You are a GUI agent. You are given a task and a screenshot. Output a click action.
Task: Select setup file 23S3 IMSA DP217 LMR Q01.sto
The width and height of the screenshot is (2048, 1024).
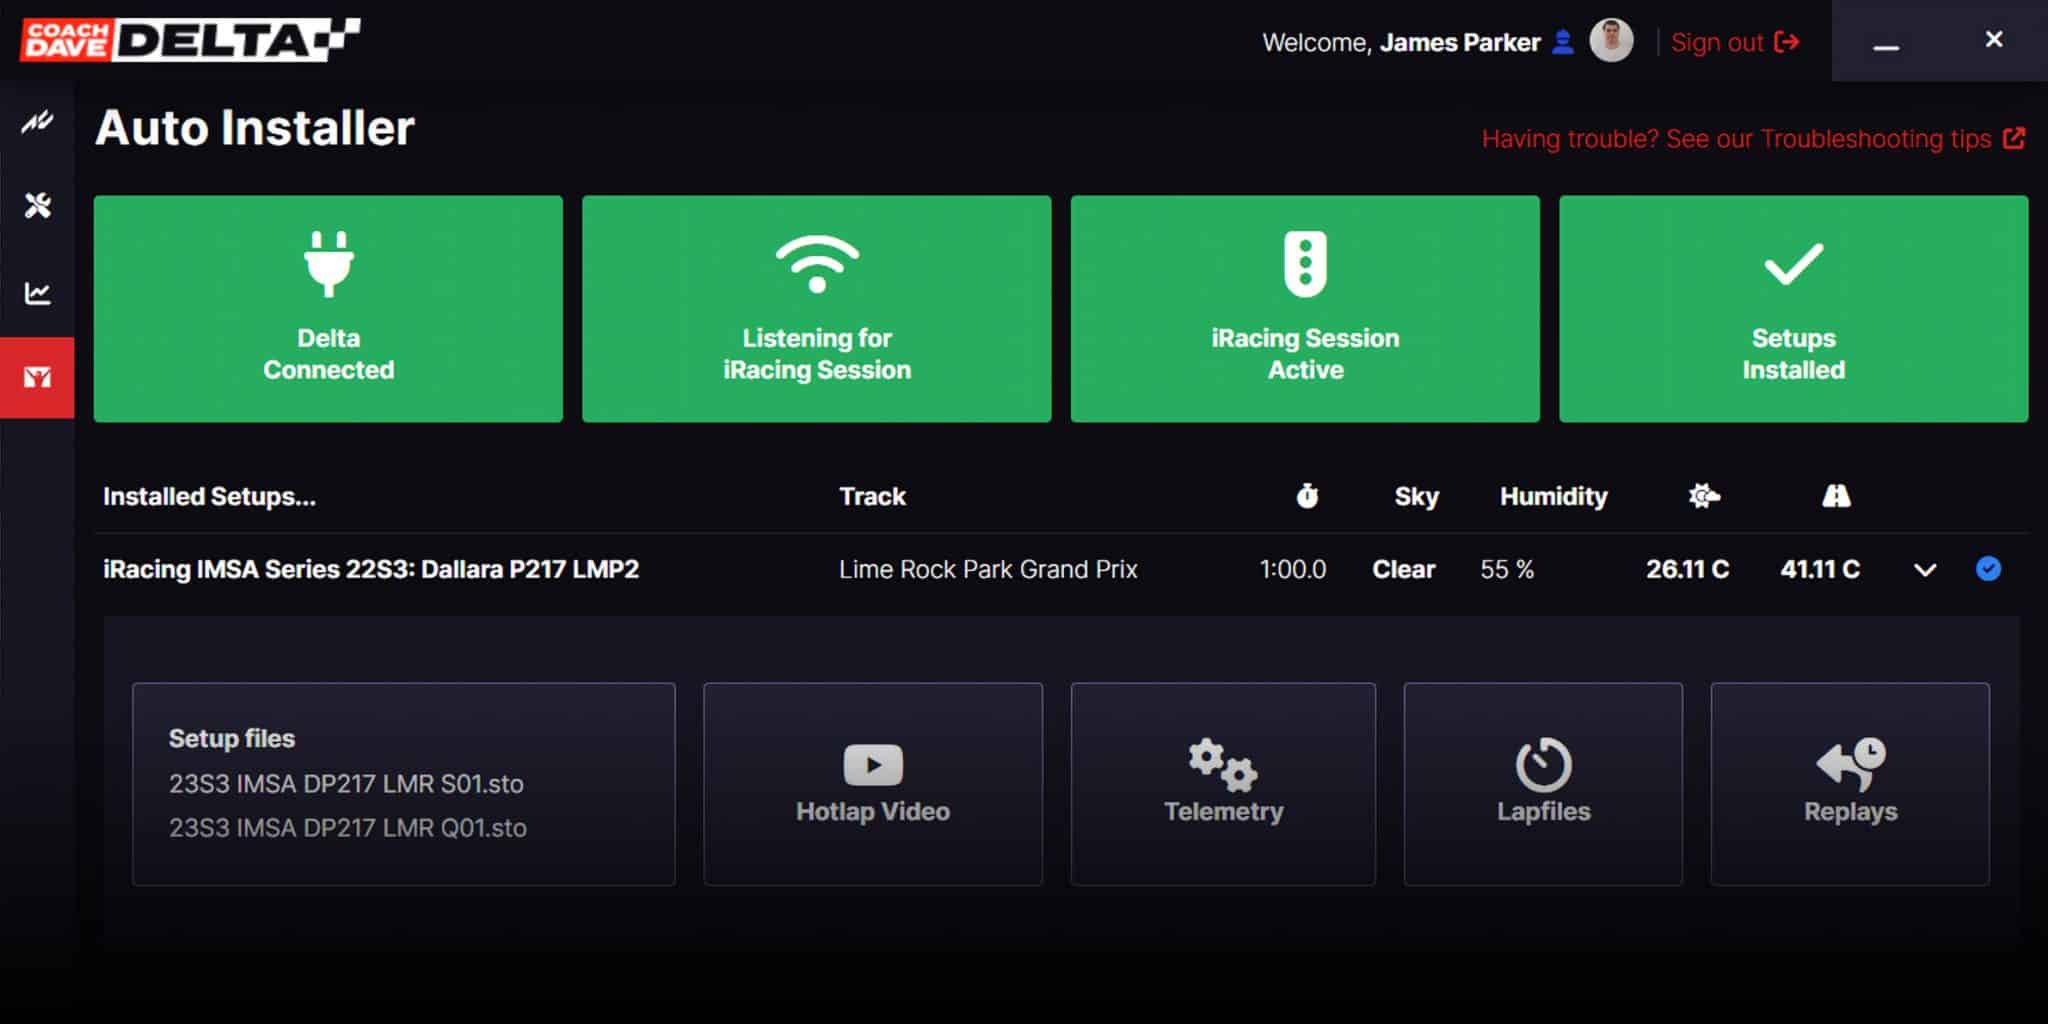tap(348, 828)
